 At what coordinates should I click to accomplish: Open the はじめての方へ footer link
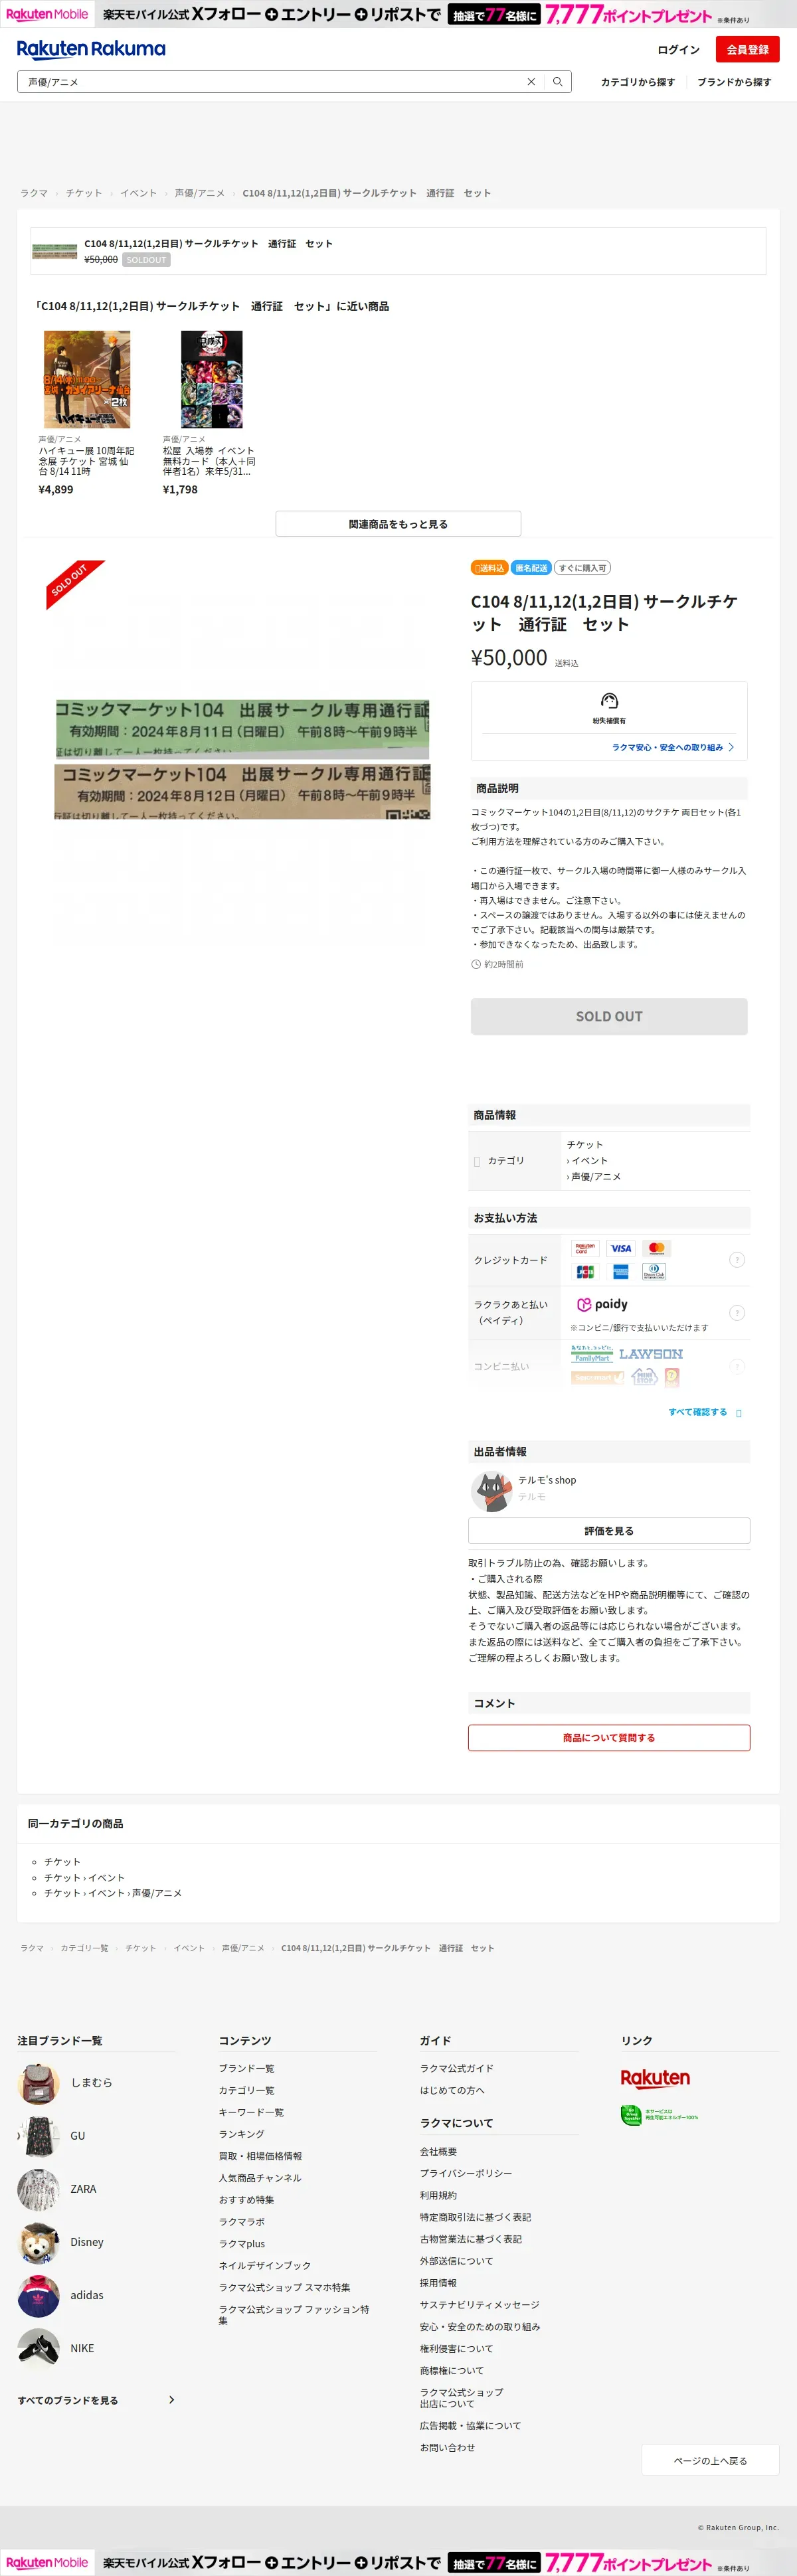click(x=452, y=2090)
